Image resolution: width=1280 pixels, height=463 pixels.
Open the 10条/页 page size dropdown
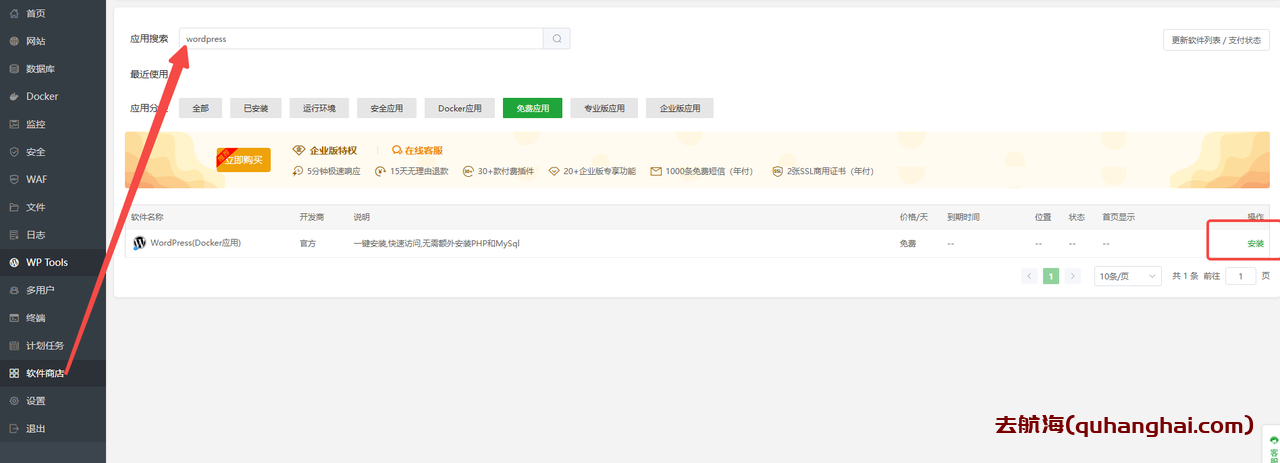pos(1128,276)
